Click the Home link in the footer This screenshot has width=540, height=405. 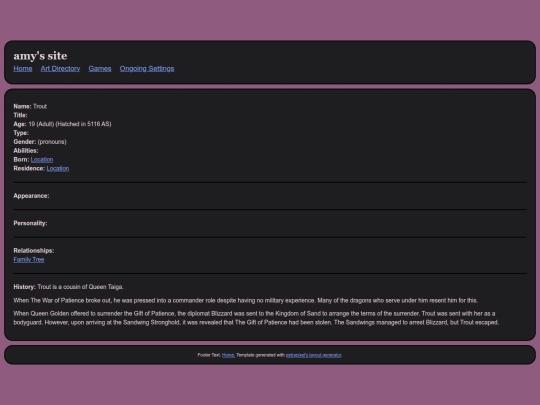tap(228, 355)
